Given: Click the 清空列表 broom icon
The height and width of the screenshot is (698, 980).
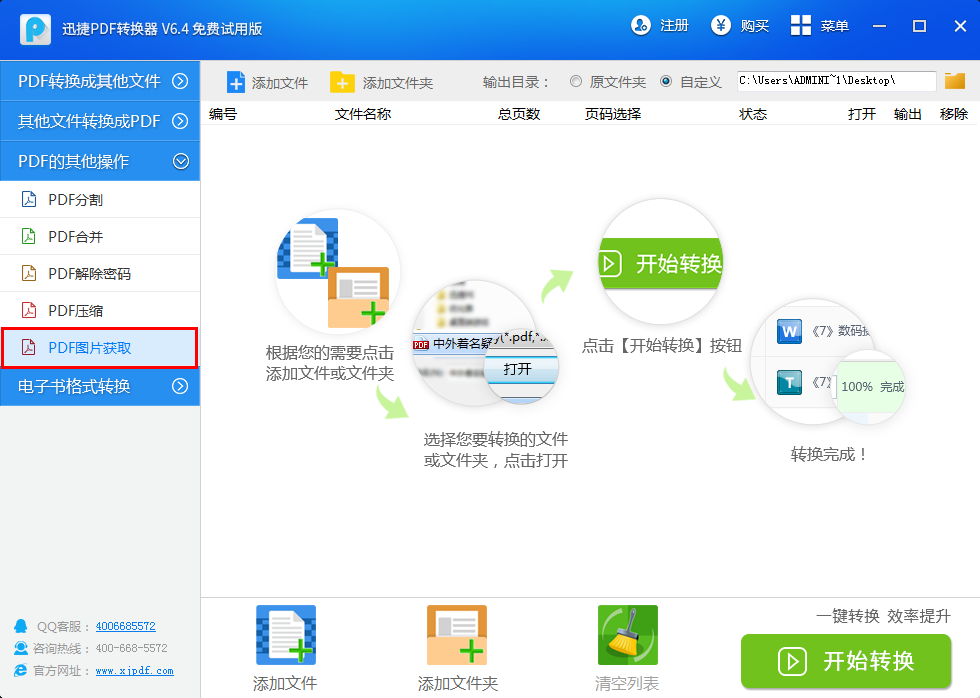Looking at the screenshot, I should 628,635.
